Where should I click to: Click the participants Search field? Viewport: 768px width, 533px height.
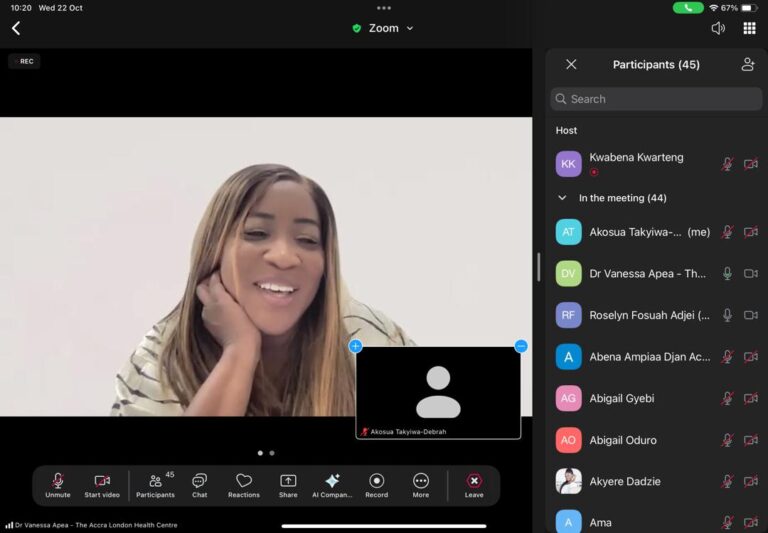[656, 99]
